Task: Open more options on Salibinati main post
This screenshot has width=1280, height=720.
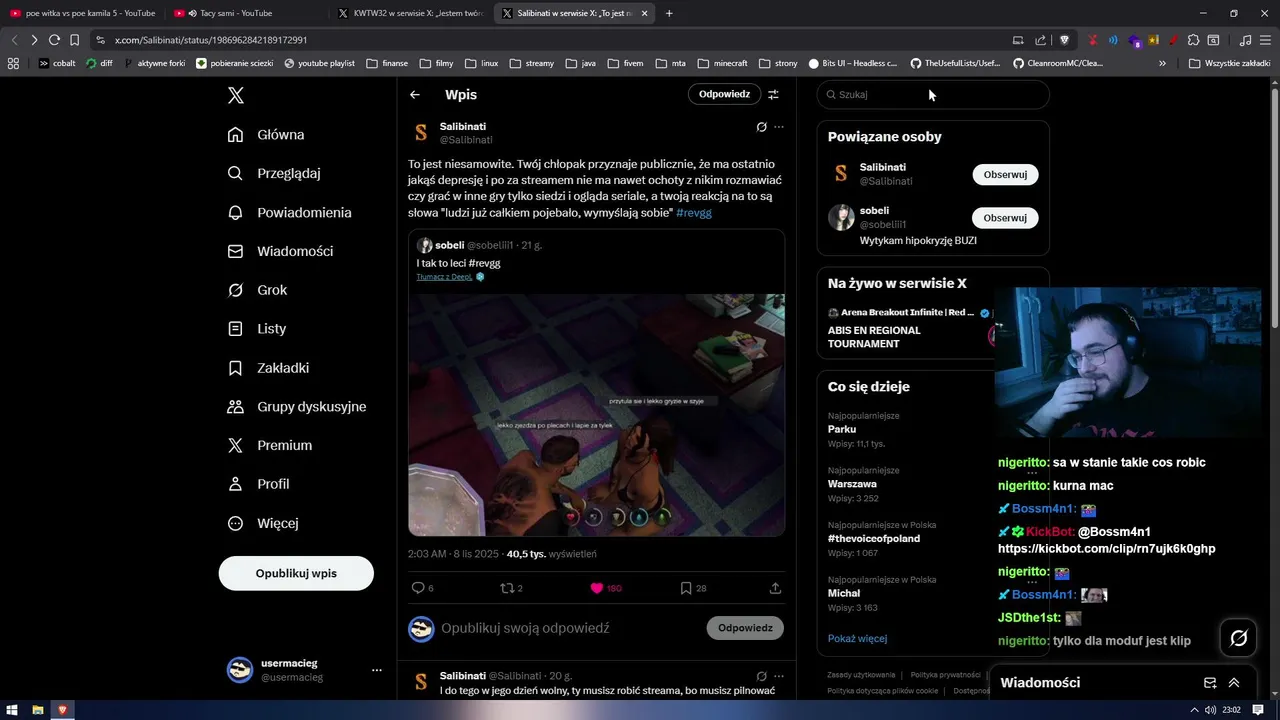Action: click(x=779, y=127)
